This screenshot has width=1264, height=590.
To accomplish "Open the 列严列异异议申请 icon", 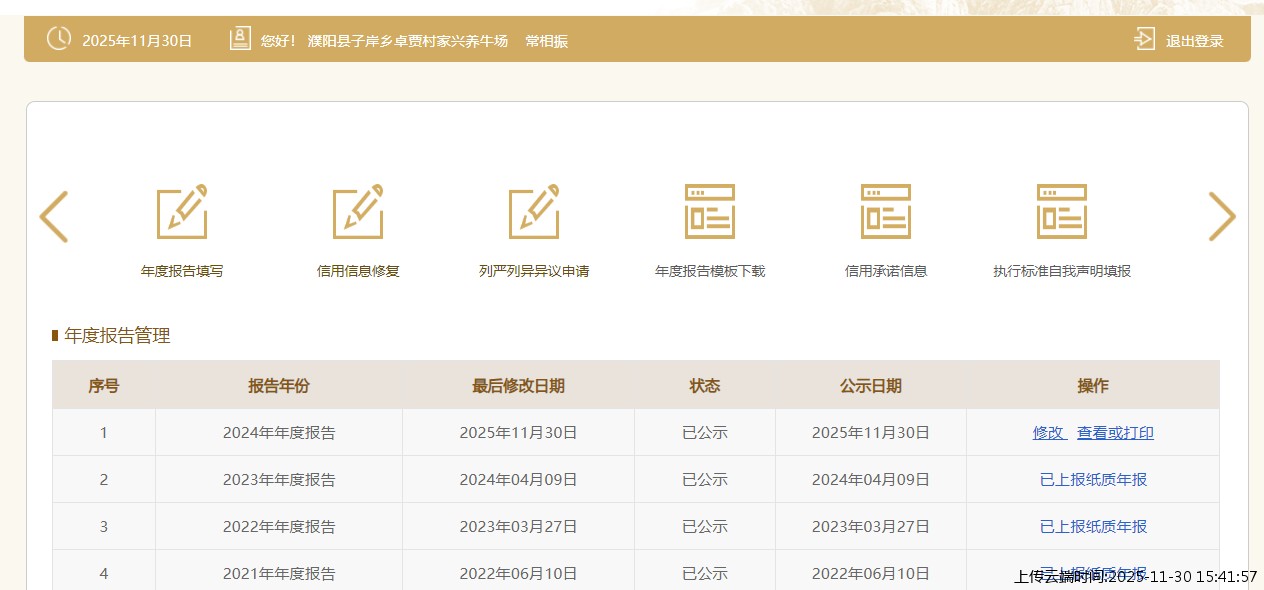I will pos(534,212).
